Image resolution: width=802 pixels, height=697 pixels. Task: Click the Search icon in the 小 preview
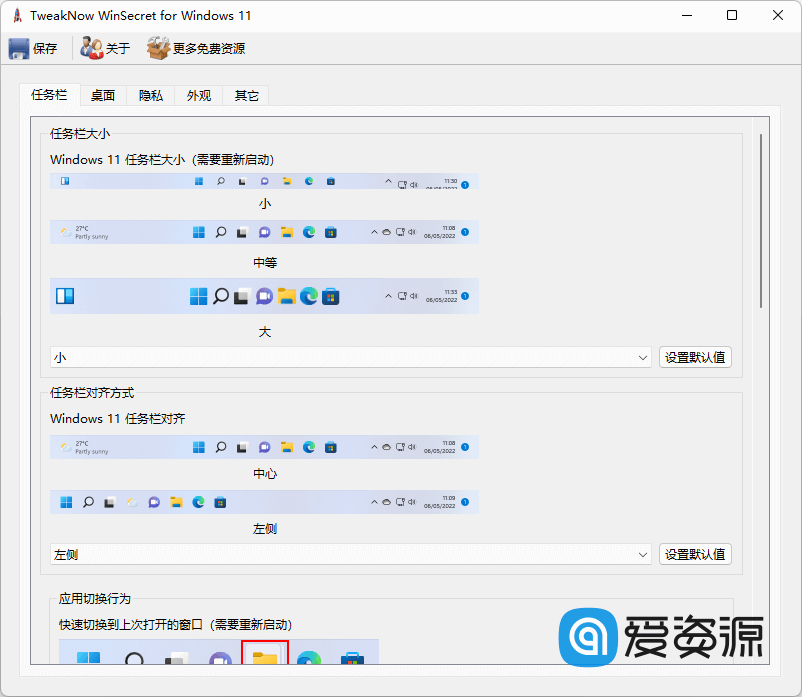click(220, 180)
